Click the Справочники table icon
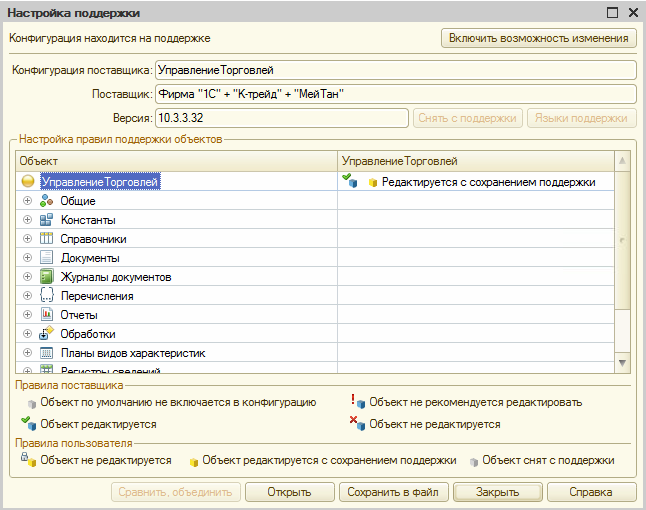Image resolution: width=646 pixels, height=510 pixels. (x=46, y=239)
